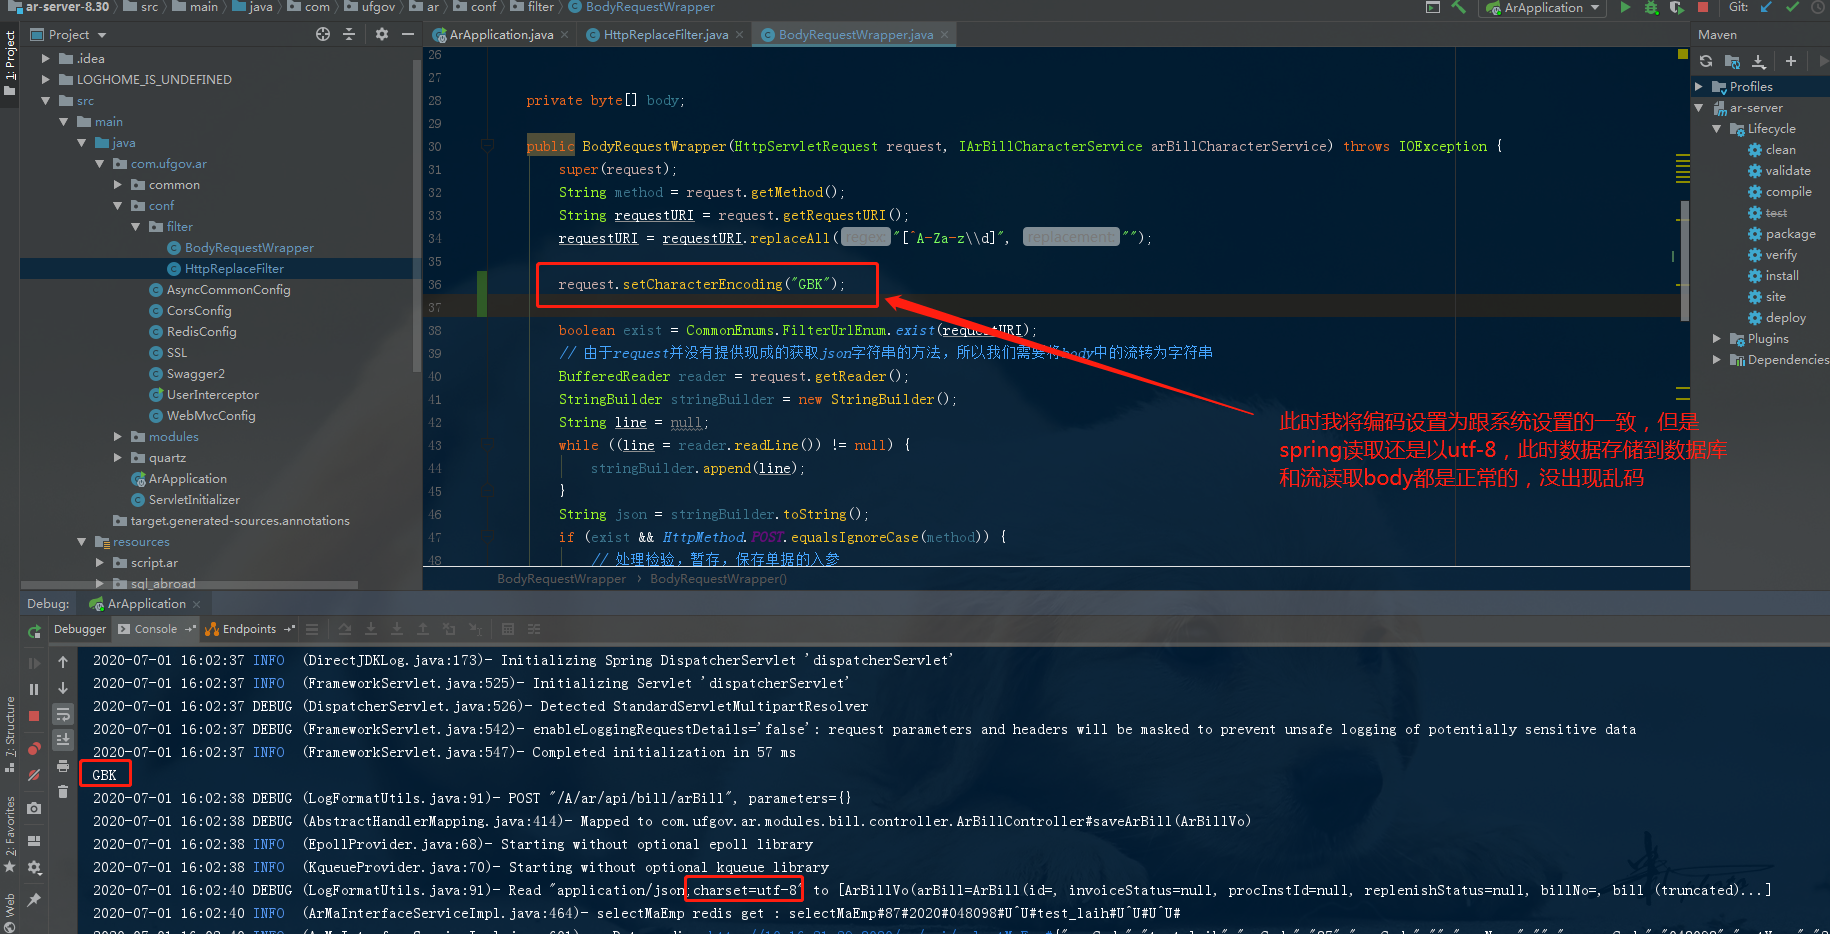The height and width of the screenshot is (934, 1830).
Task: Add a Maven project with plus icon
Action: (1791, 61)
